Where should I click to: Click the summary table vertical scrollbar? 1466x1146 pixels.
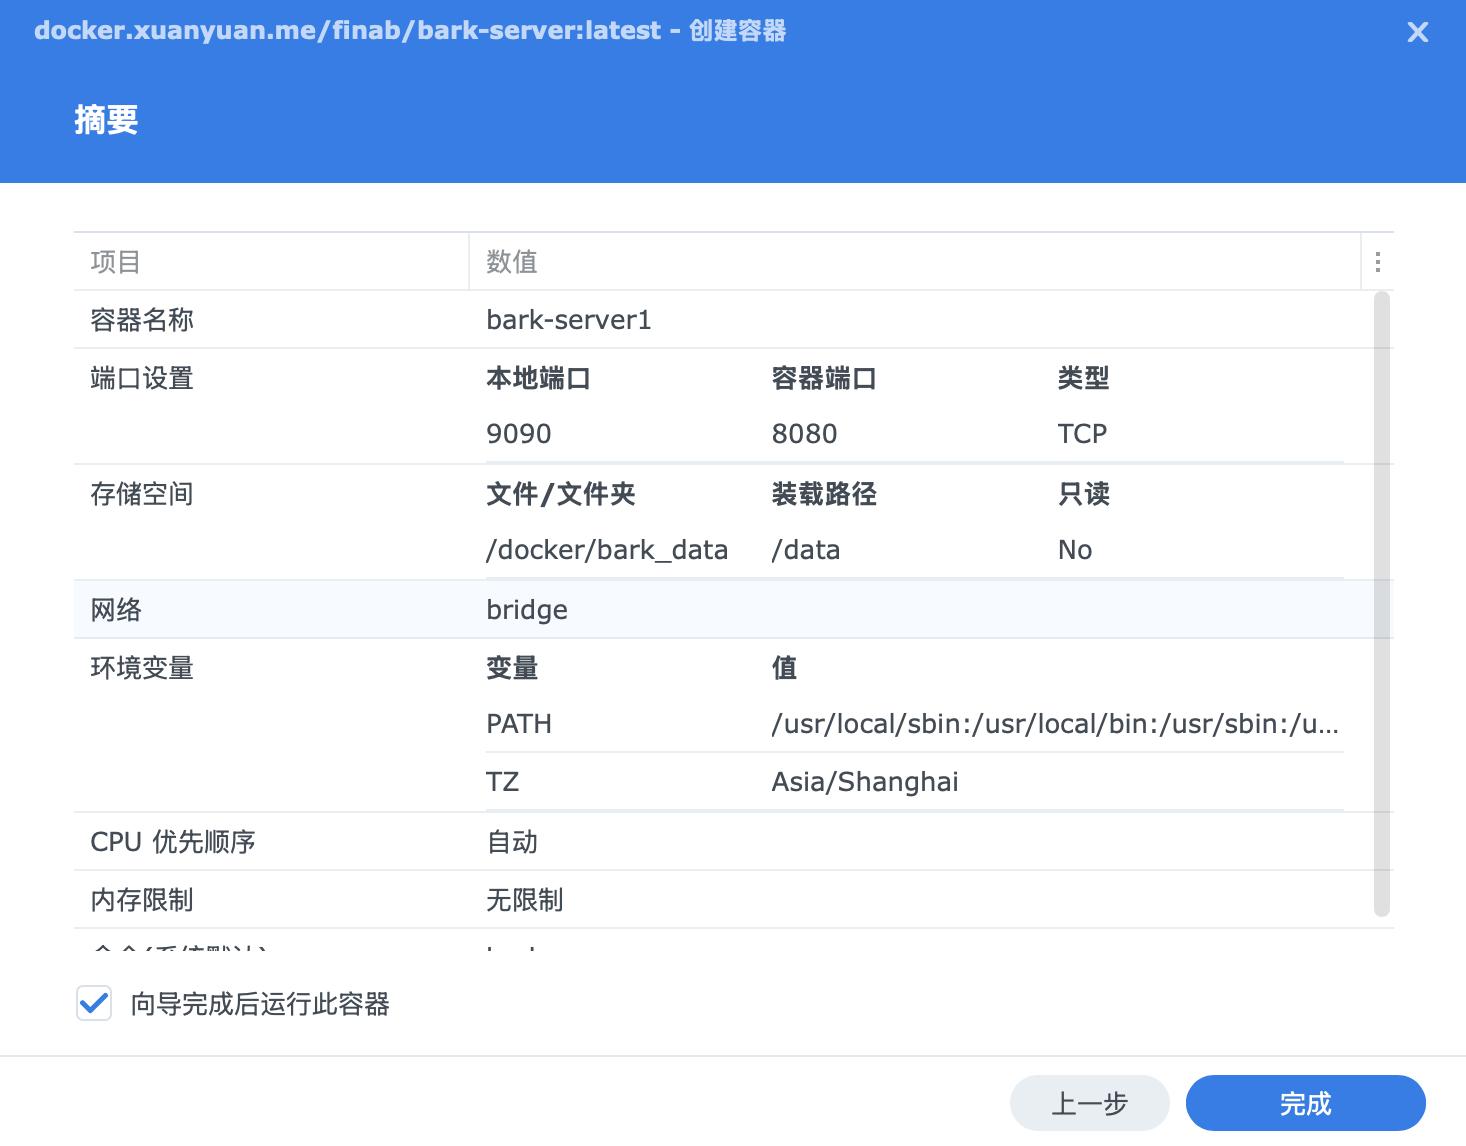click(1382, 603)
